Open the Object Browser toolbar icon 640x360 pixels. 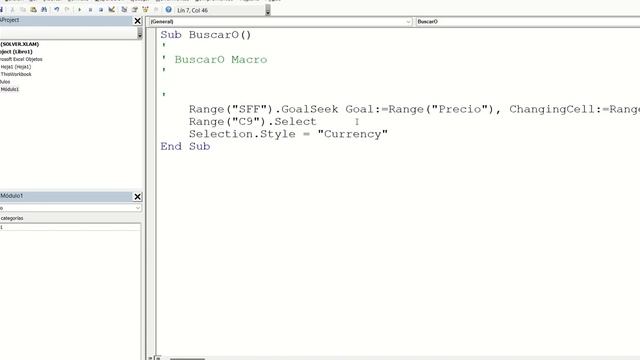[x=145, y=10]
